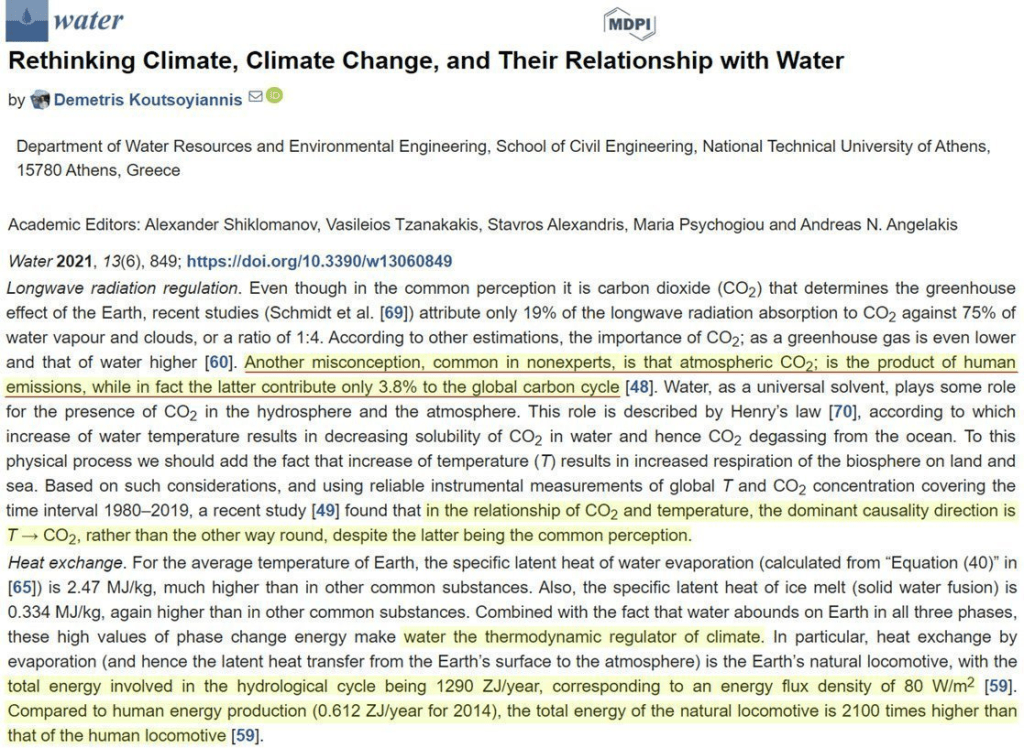The width and height of the screenshot is (1024, 748).
Task: Open the DOI link 10.3390/w13060849
Action: tap(320, 262)
